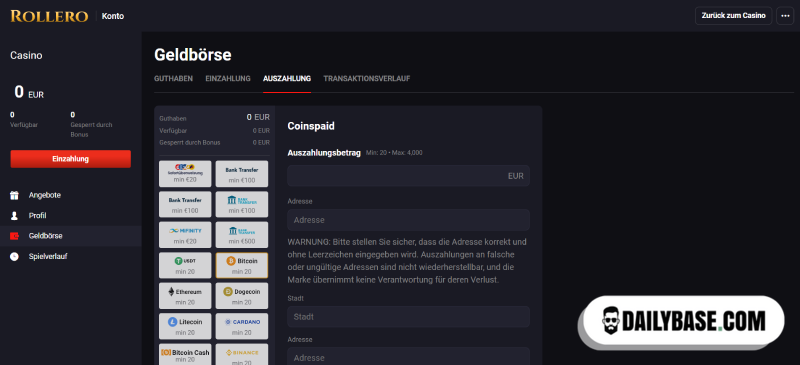Select the Bitcoin Cash withdrawal option
This screenshot has width=800, height=365.
pos(185,355)
